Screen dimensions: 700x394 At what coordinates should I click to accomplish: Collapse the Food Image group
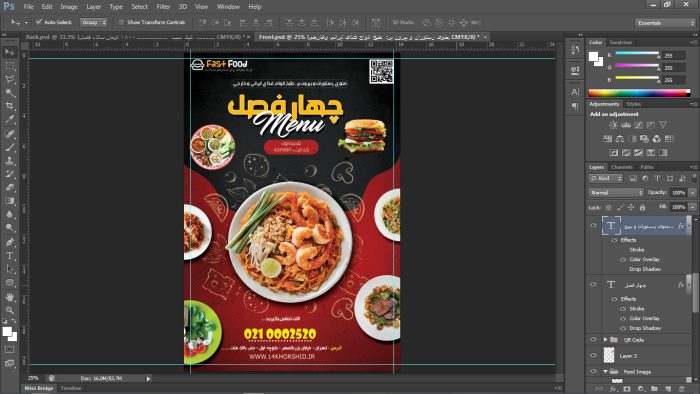(x=605, y=371)
